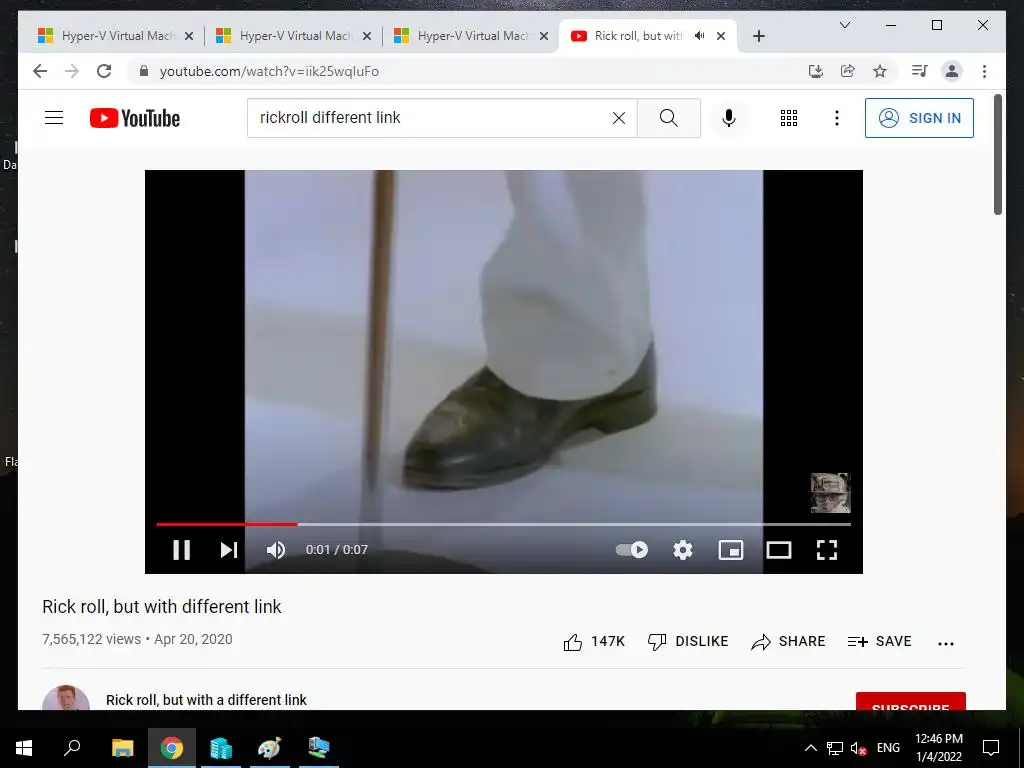1024x768 pixels.
Task: Open the channel avatar image
Action: pos(66,697)
